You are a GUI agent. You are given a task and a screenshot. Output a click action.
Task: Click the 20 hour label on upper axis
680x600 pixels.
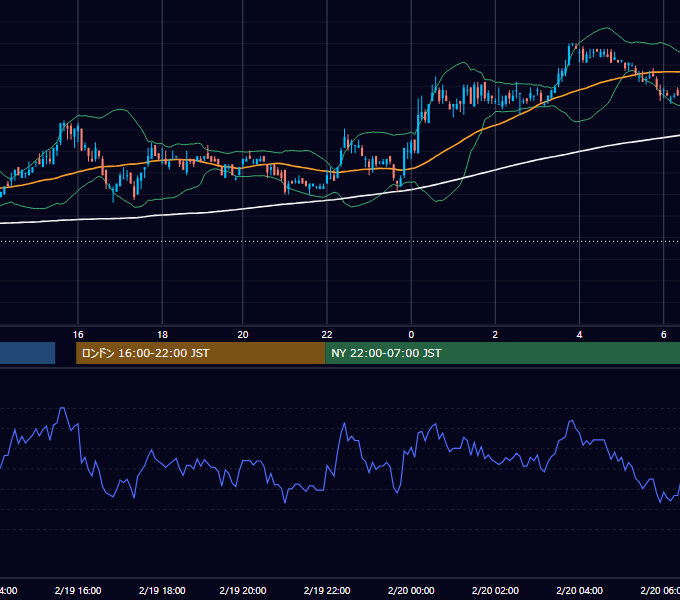(x=243, y=335)
